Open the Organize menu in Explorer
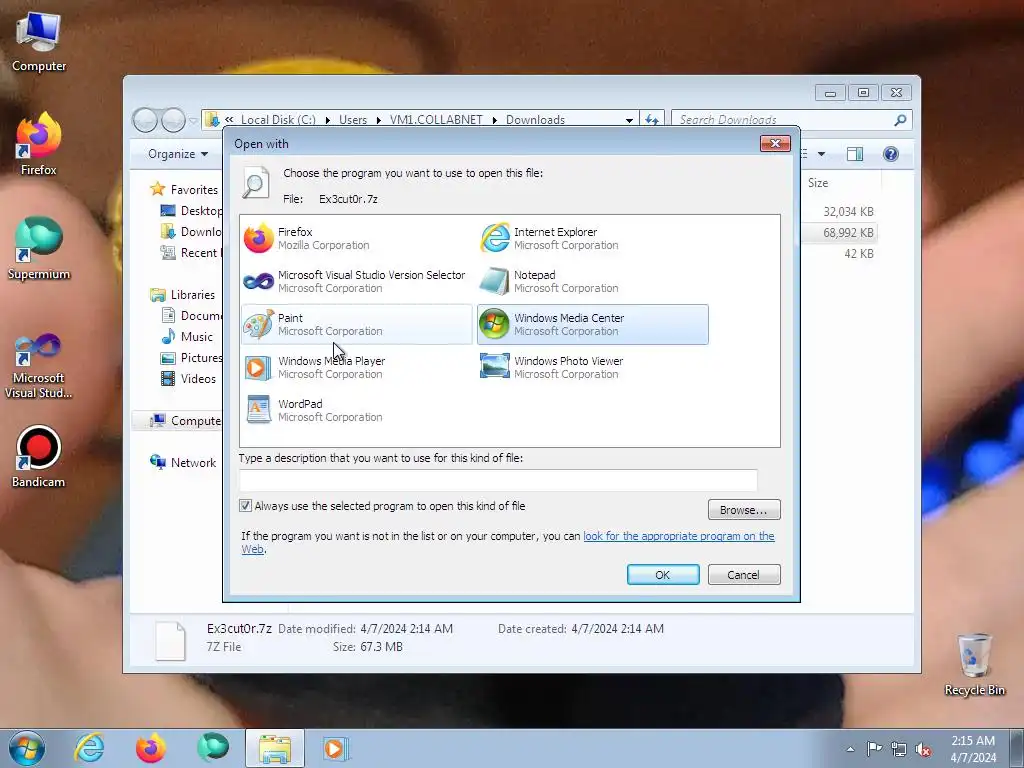 coord(178,154)
